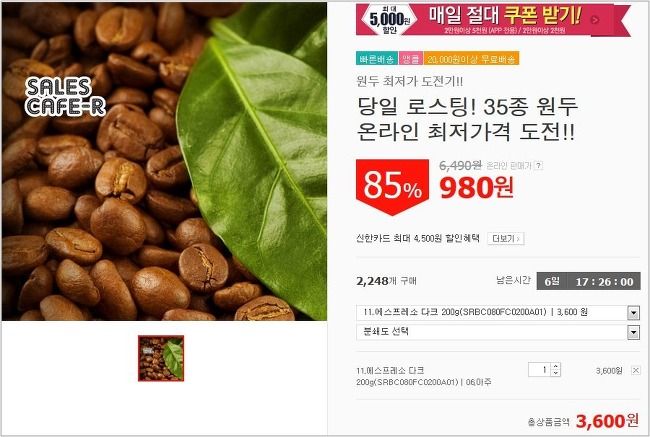
Task: Decrease quantity with the down stepper arrow
Action: [555, 373]
